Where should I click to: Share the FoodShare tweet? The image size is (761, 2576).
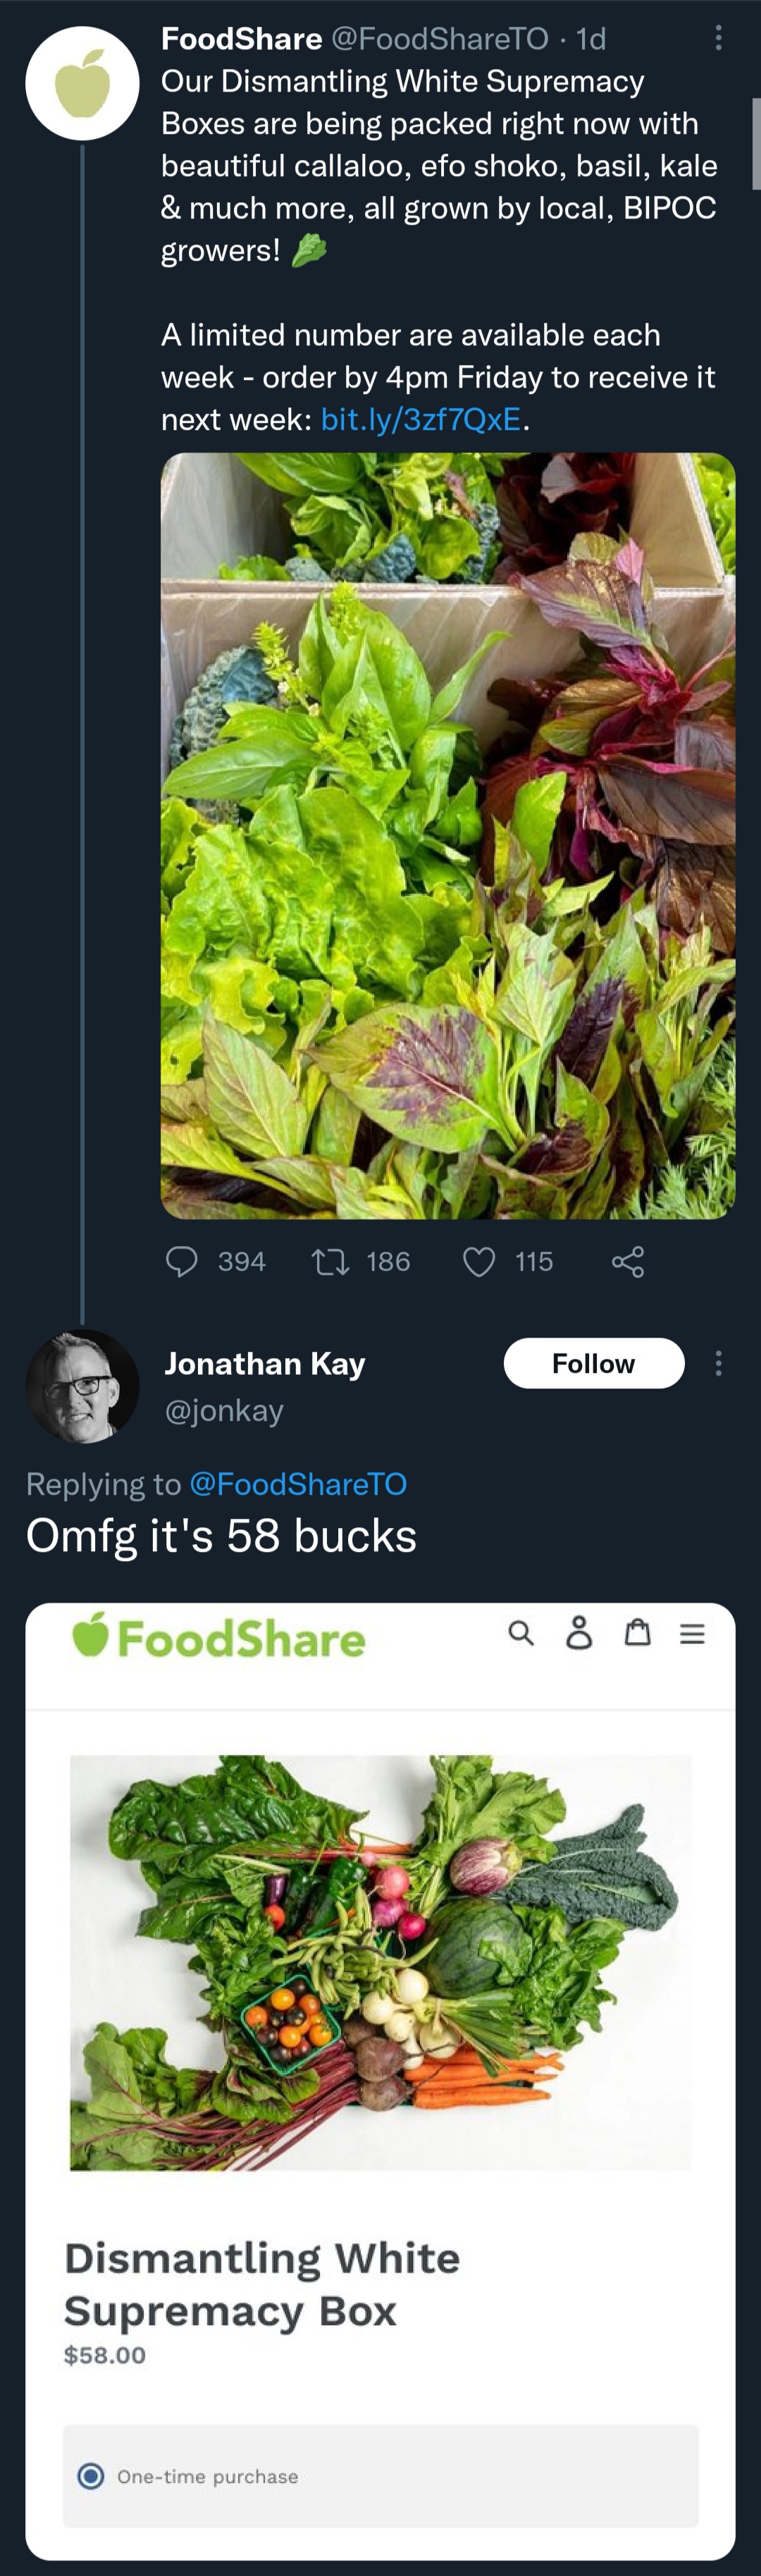(628, 1261)
